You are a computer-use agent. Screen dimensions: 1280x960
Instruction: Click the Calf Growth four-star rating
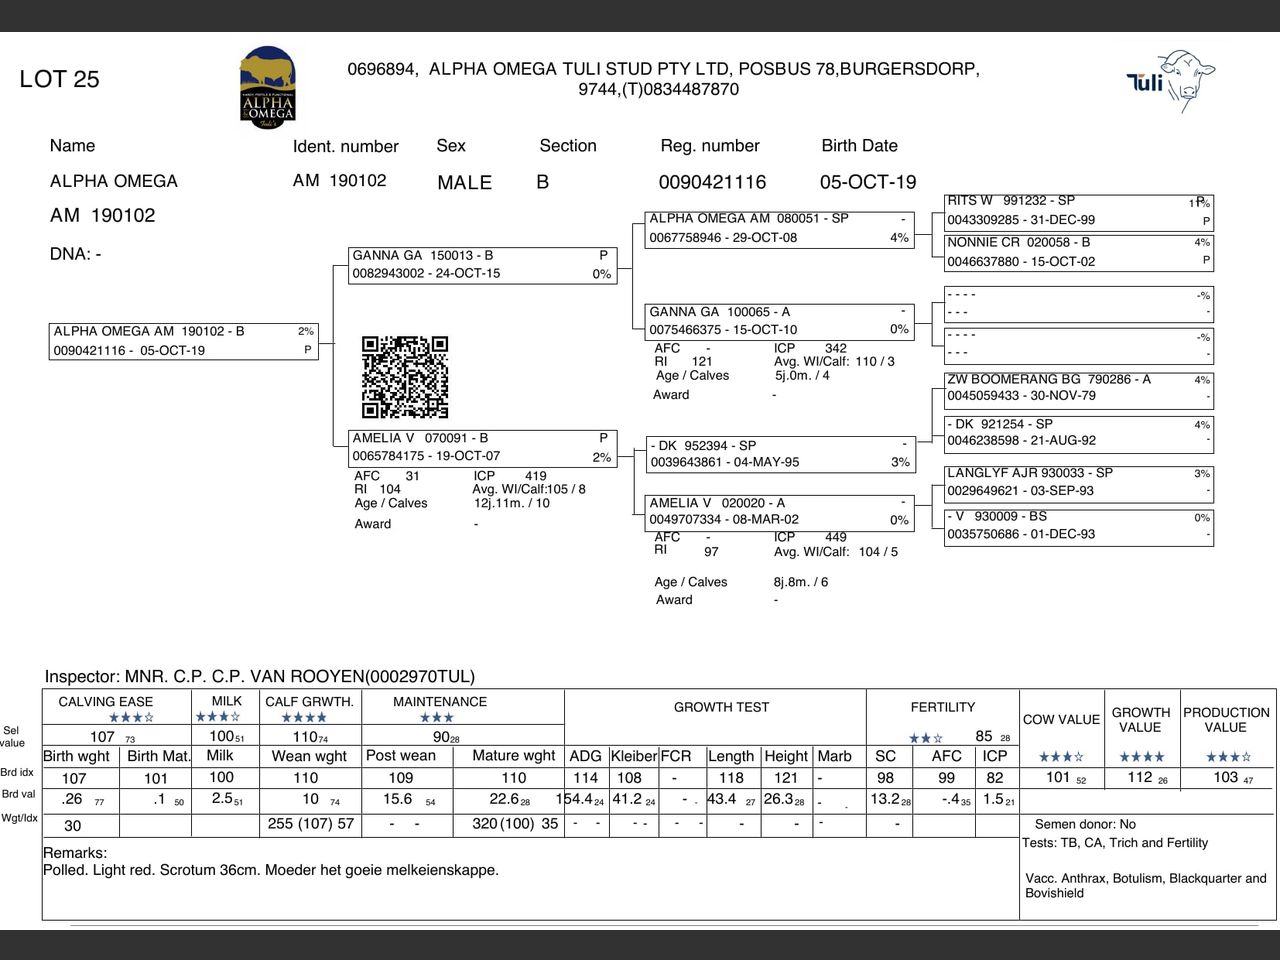coord(304,717)
